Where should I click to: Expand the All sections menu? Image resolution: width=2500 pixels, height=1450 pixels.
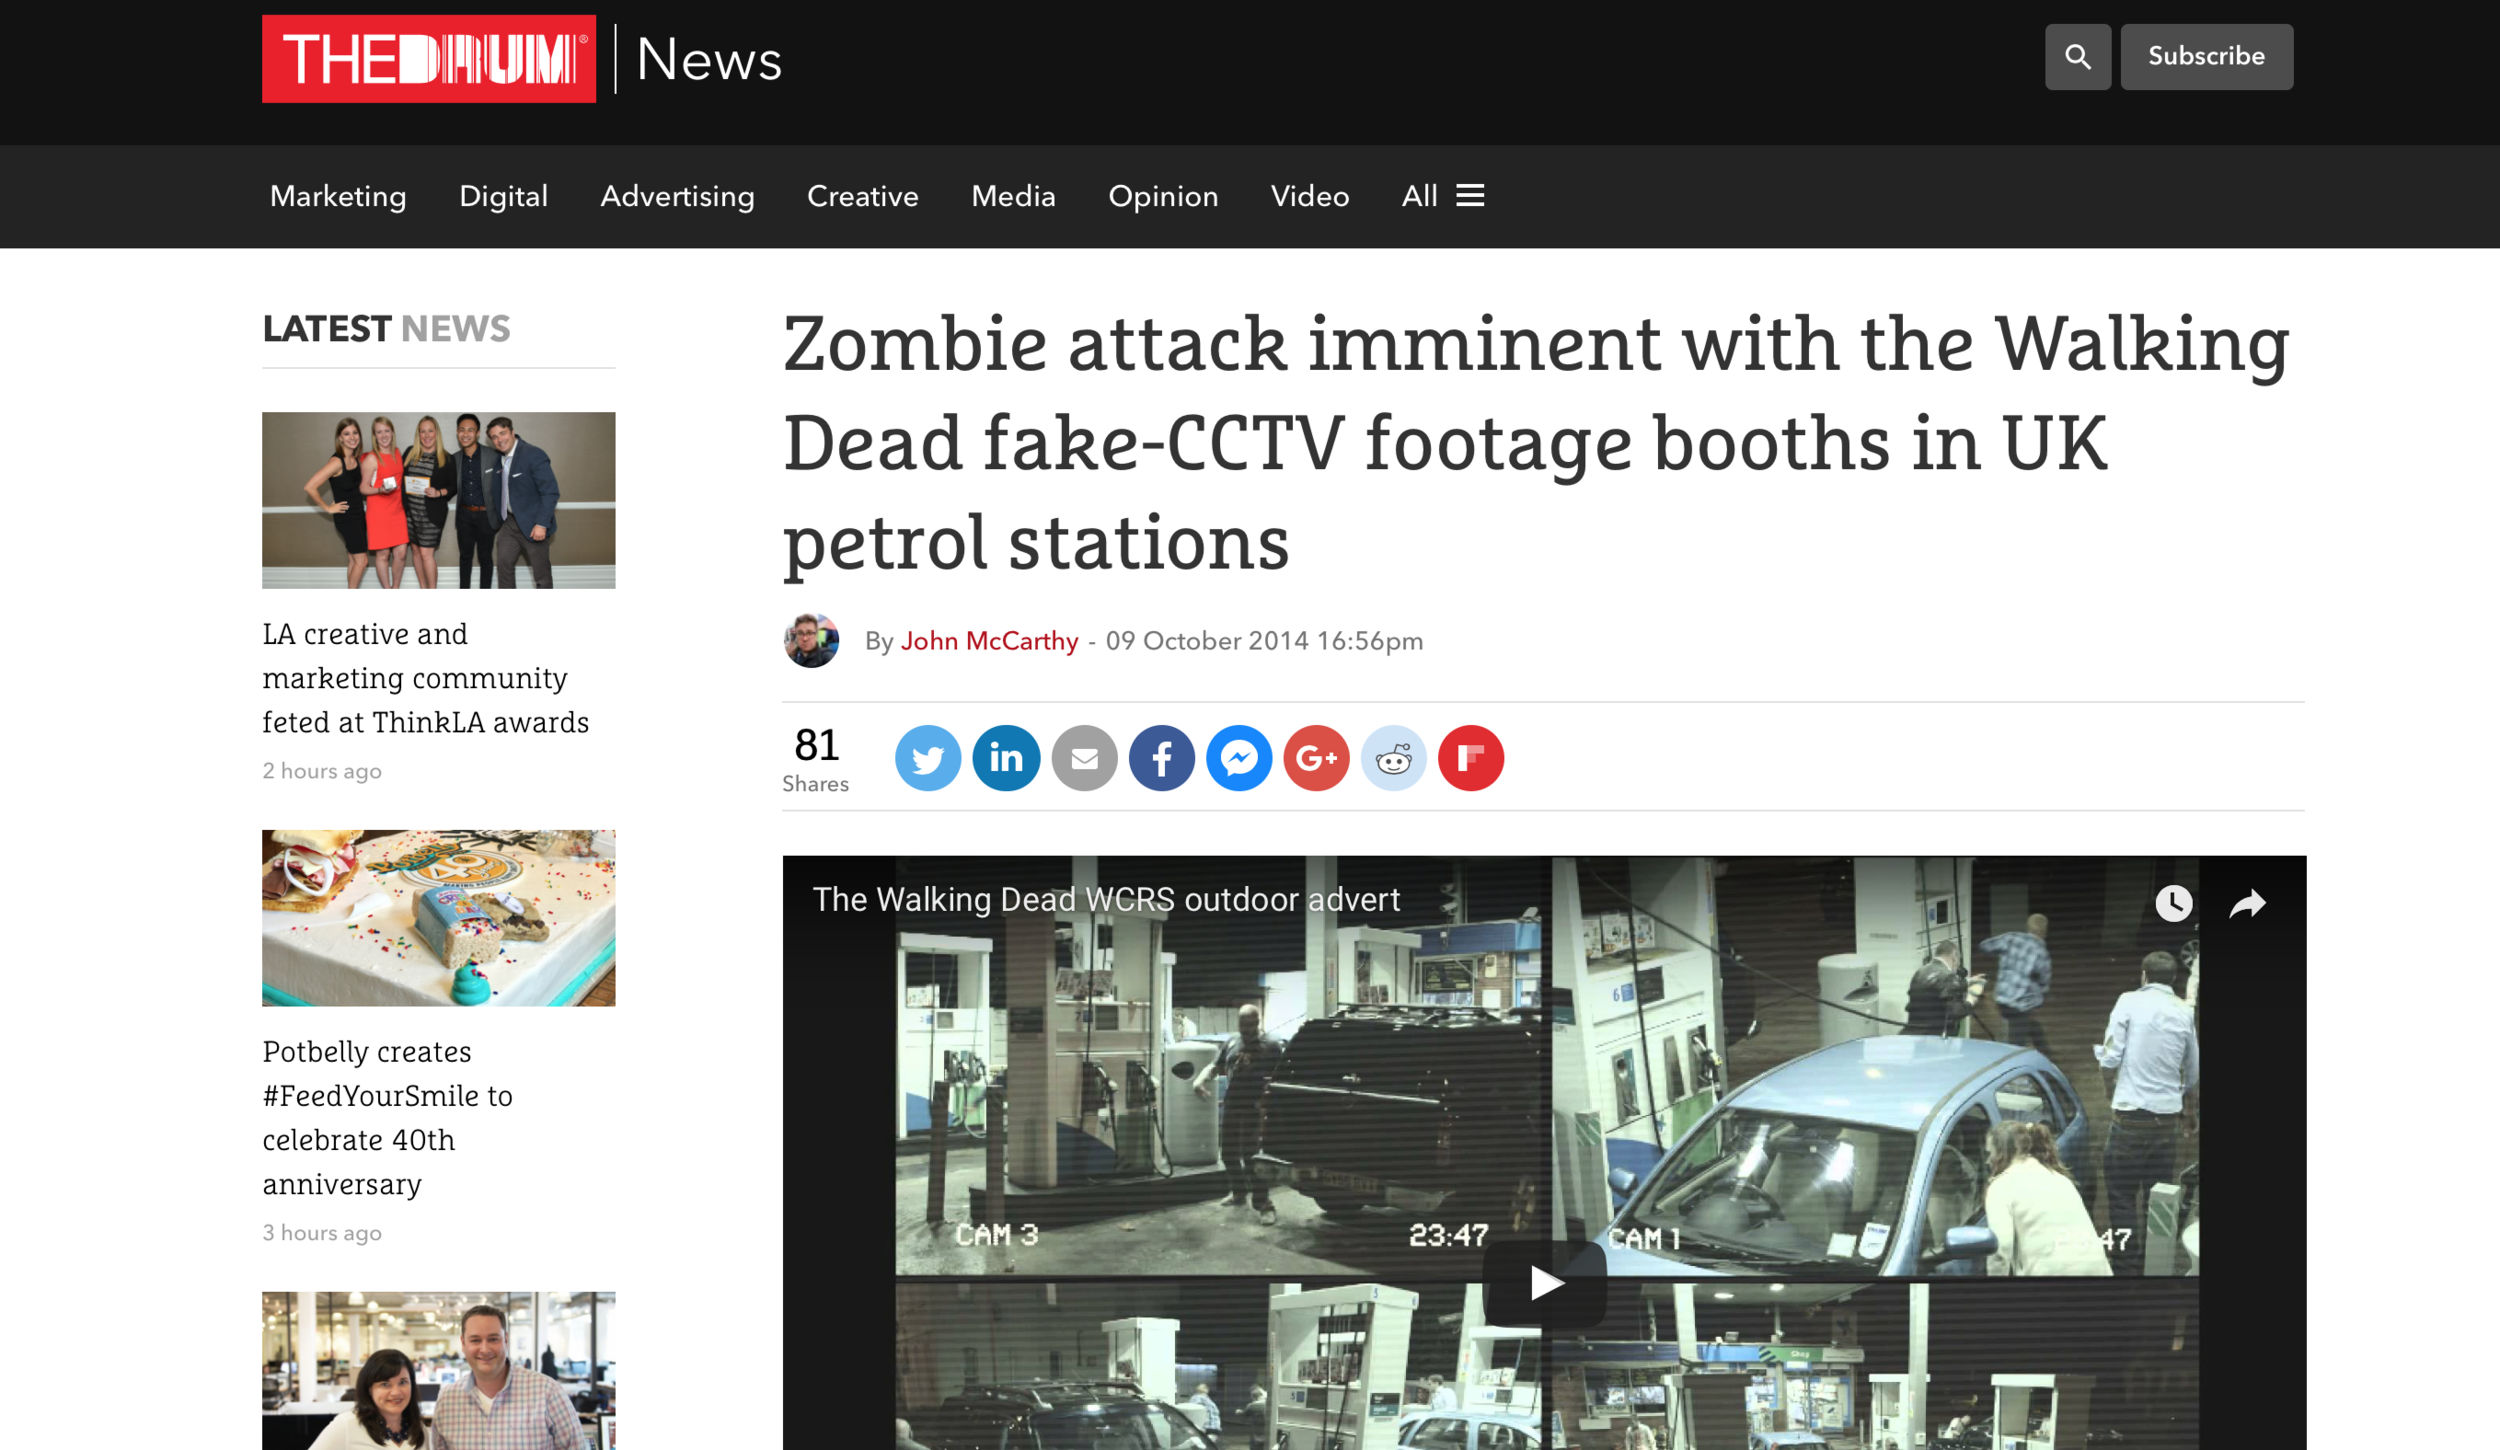[1442, 196]
